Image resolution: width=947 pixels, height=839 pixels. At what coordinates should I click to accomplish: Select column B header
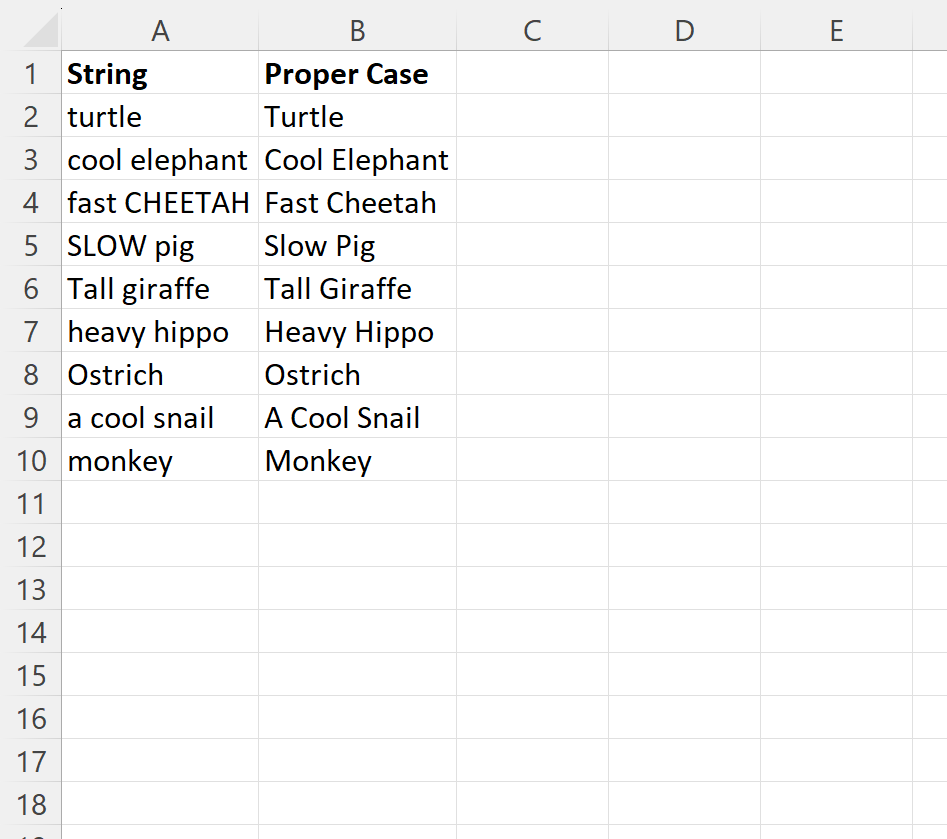point(357,31)
